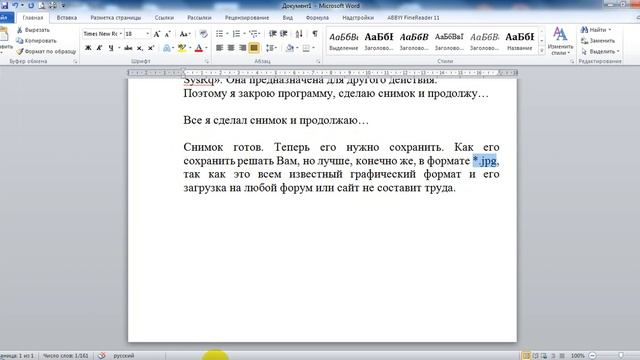Open underline style dropdown arrow

pos(119,48)
